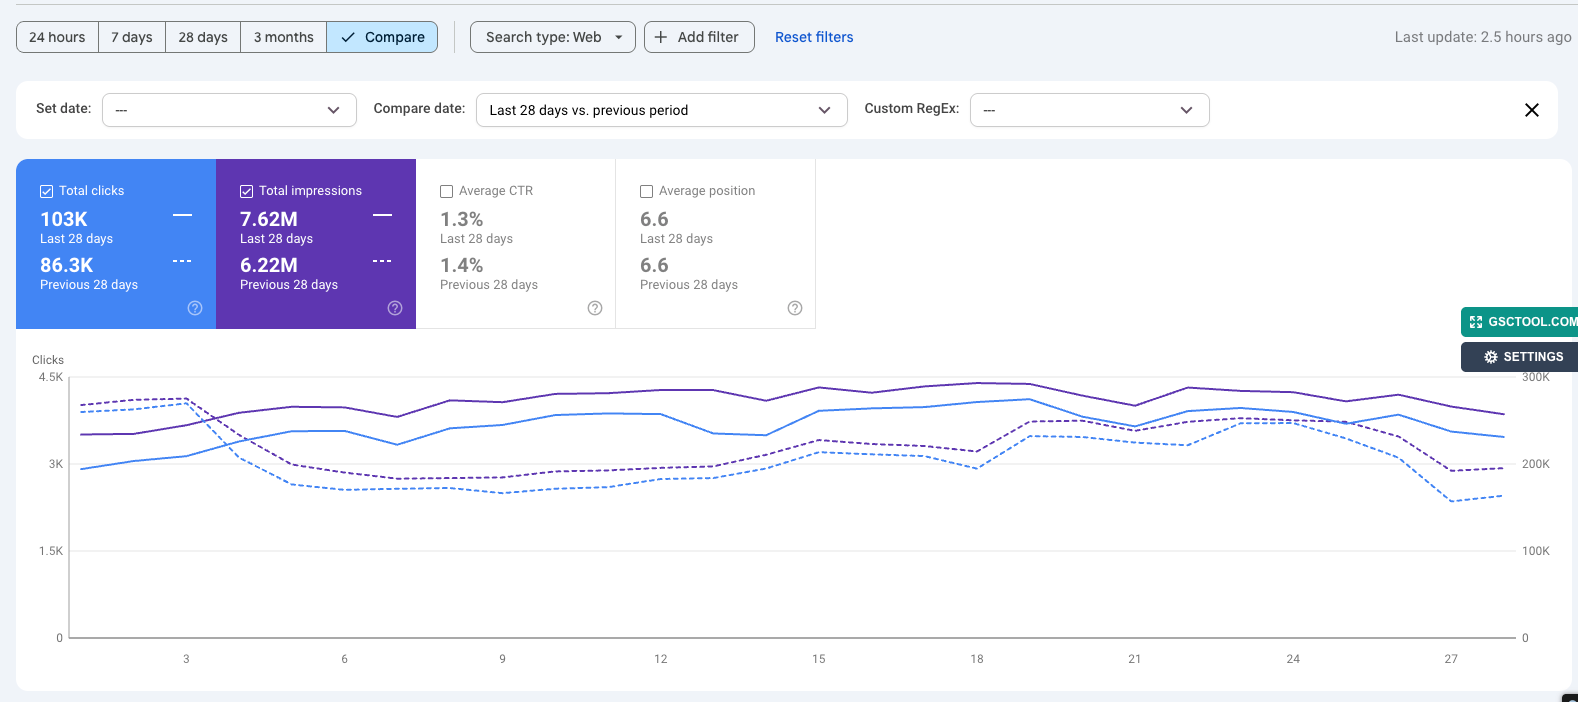Open Search type: Web dropdown
The image size is (1578, 702).
tap(552, 37)
